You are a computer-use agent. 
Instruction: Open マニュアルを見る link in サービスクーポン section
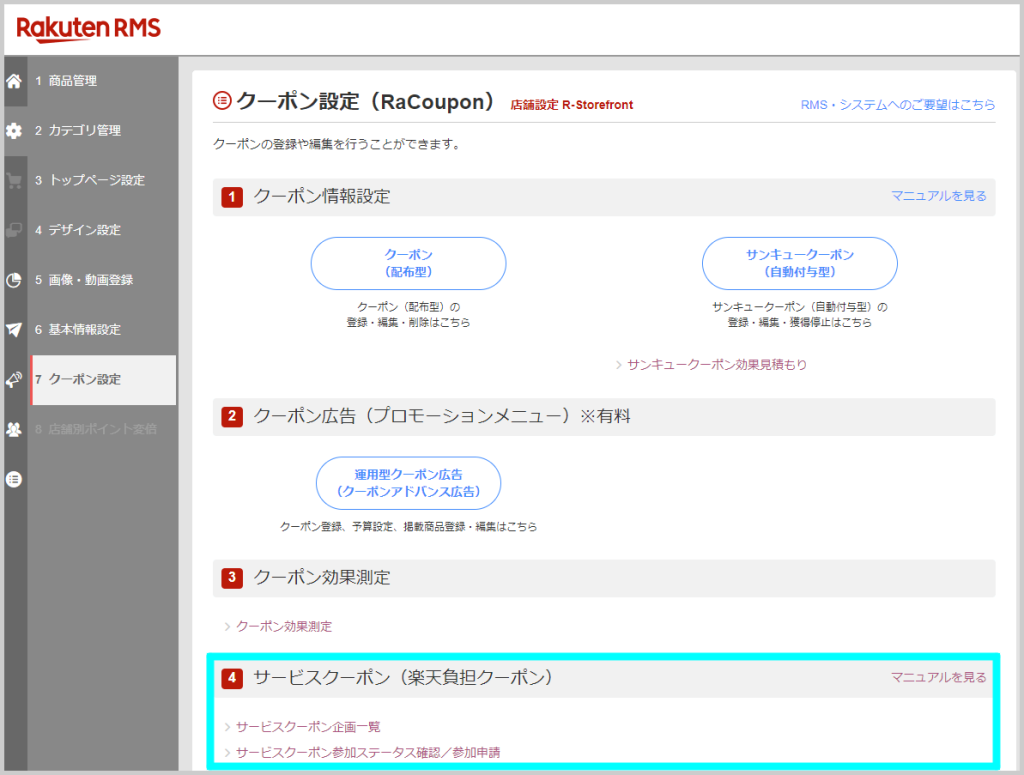(938, 677)
